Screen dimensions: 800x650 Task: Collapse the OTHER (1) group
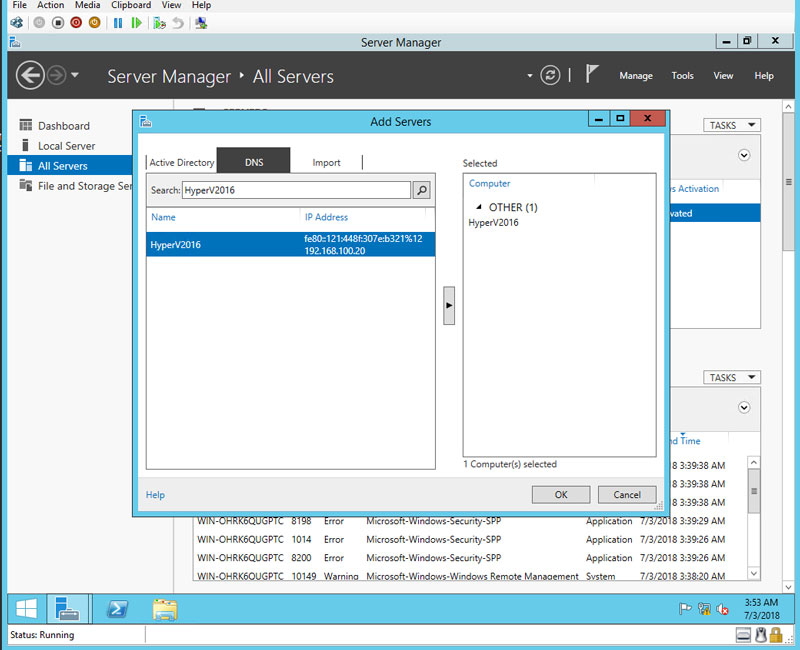(x=478, y=208)
